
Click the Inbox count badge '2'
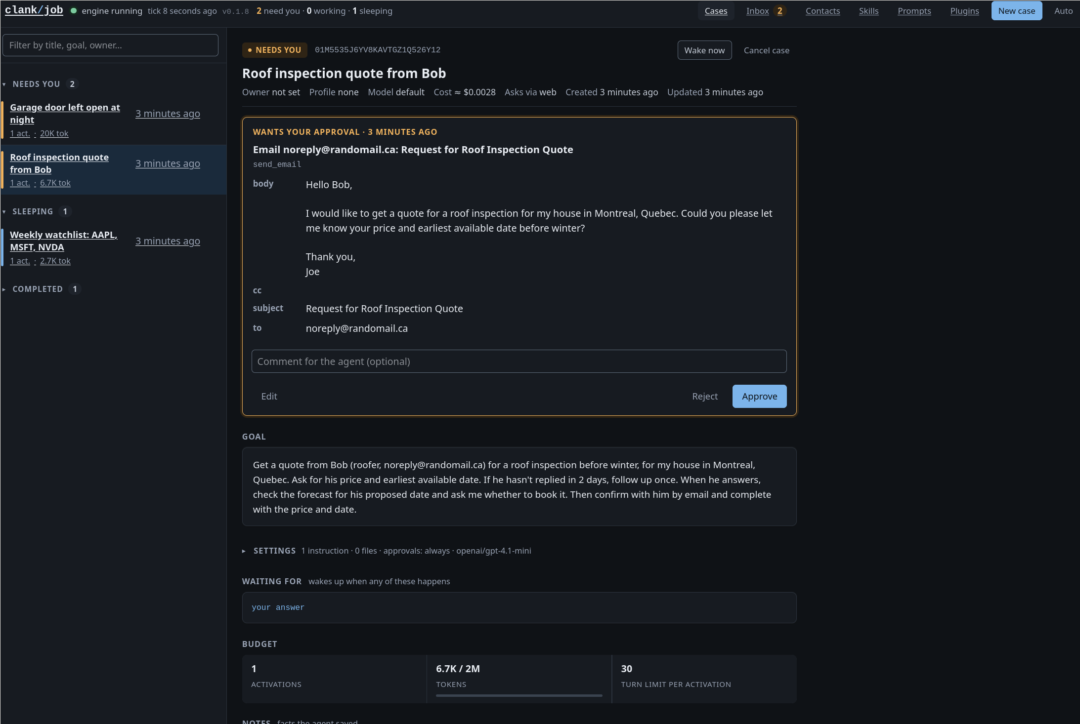[780, 11]
